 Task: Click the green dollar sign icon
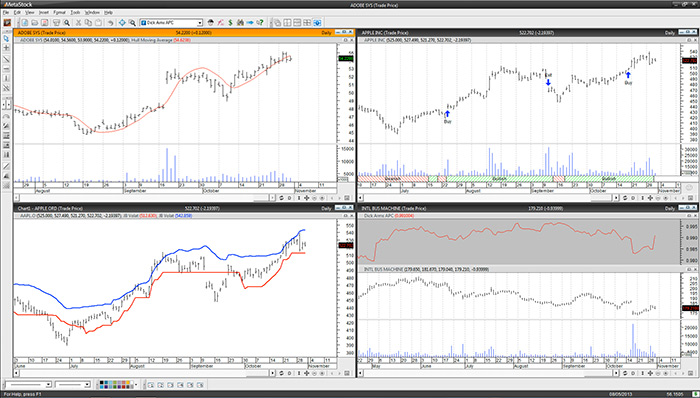[230, 22]
